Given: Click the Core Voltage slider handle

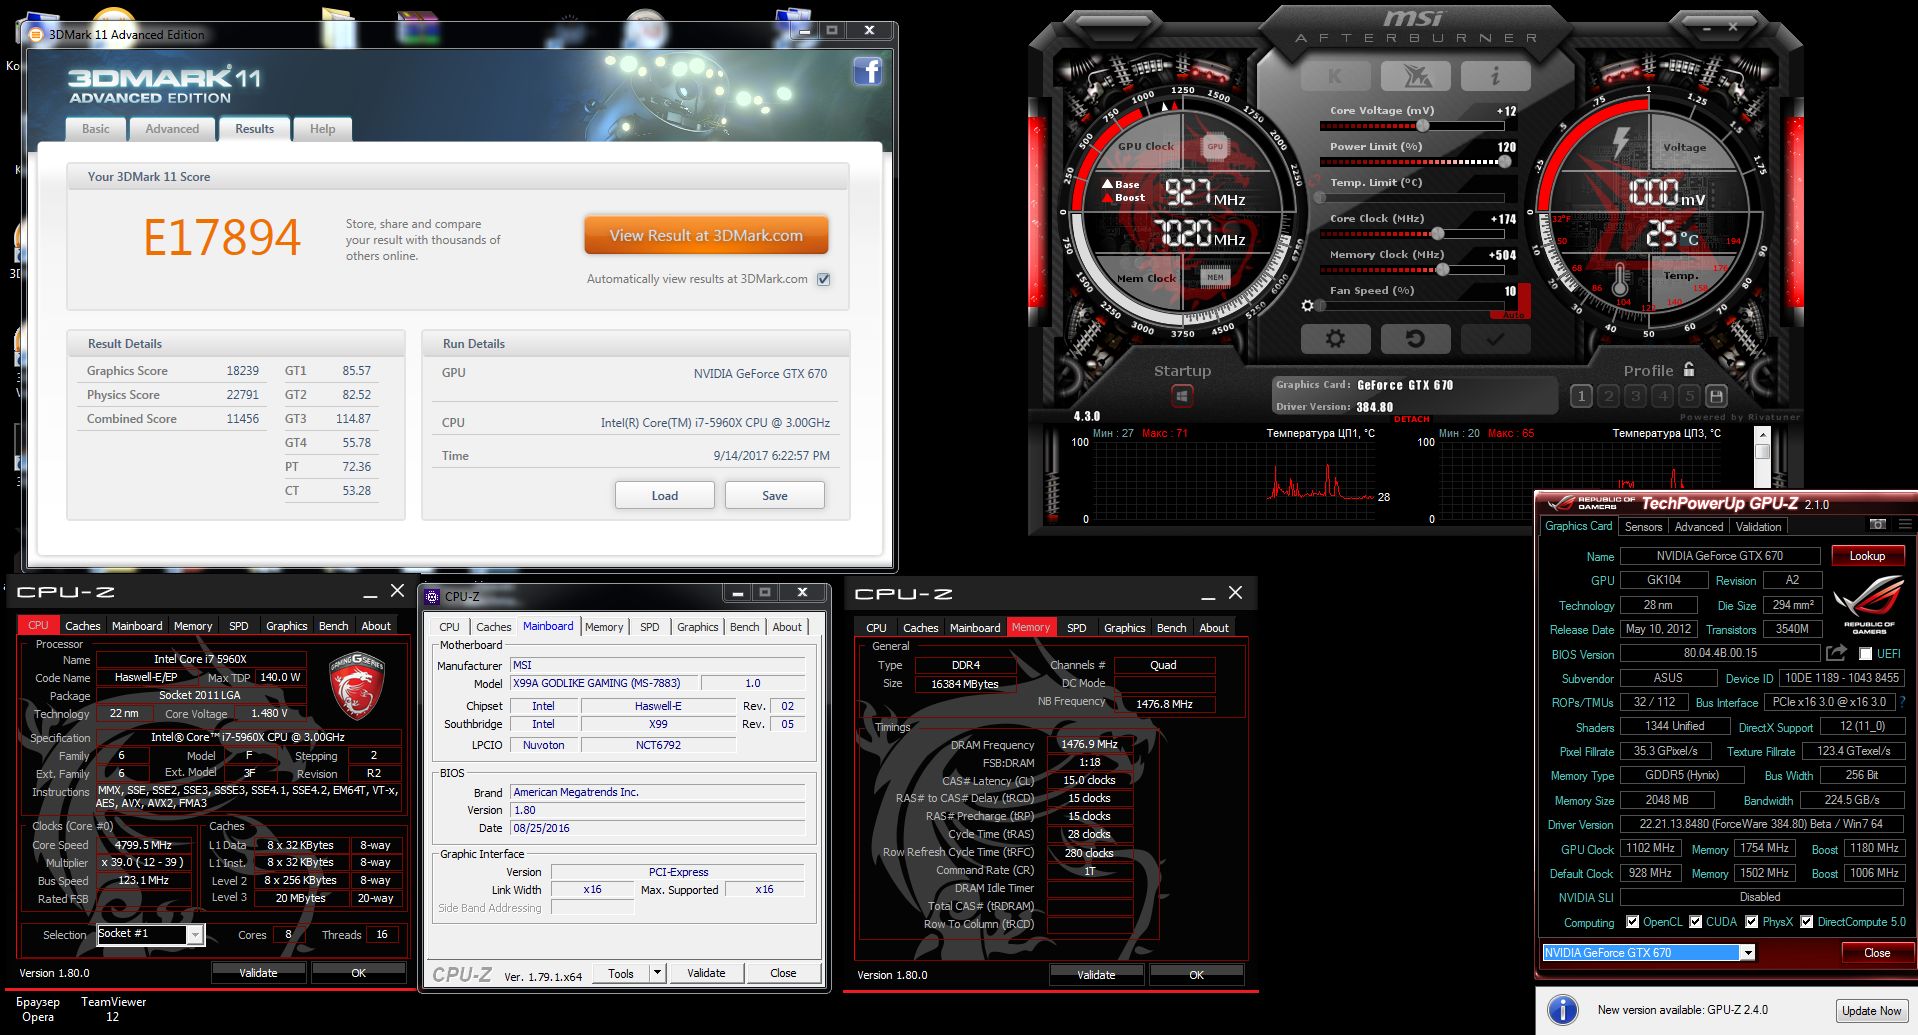Looking at the screenshot, I should click(1422, 126).
